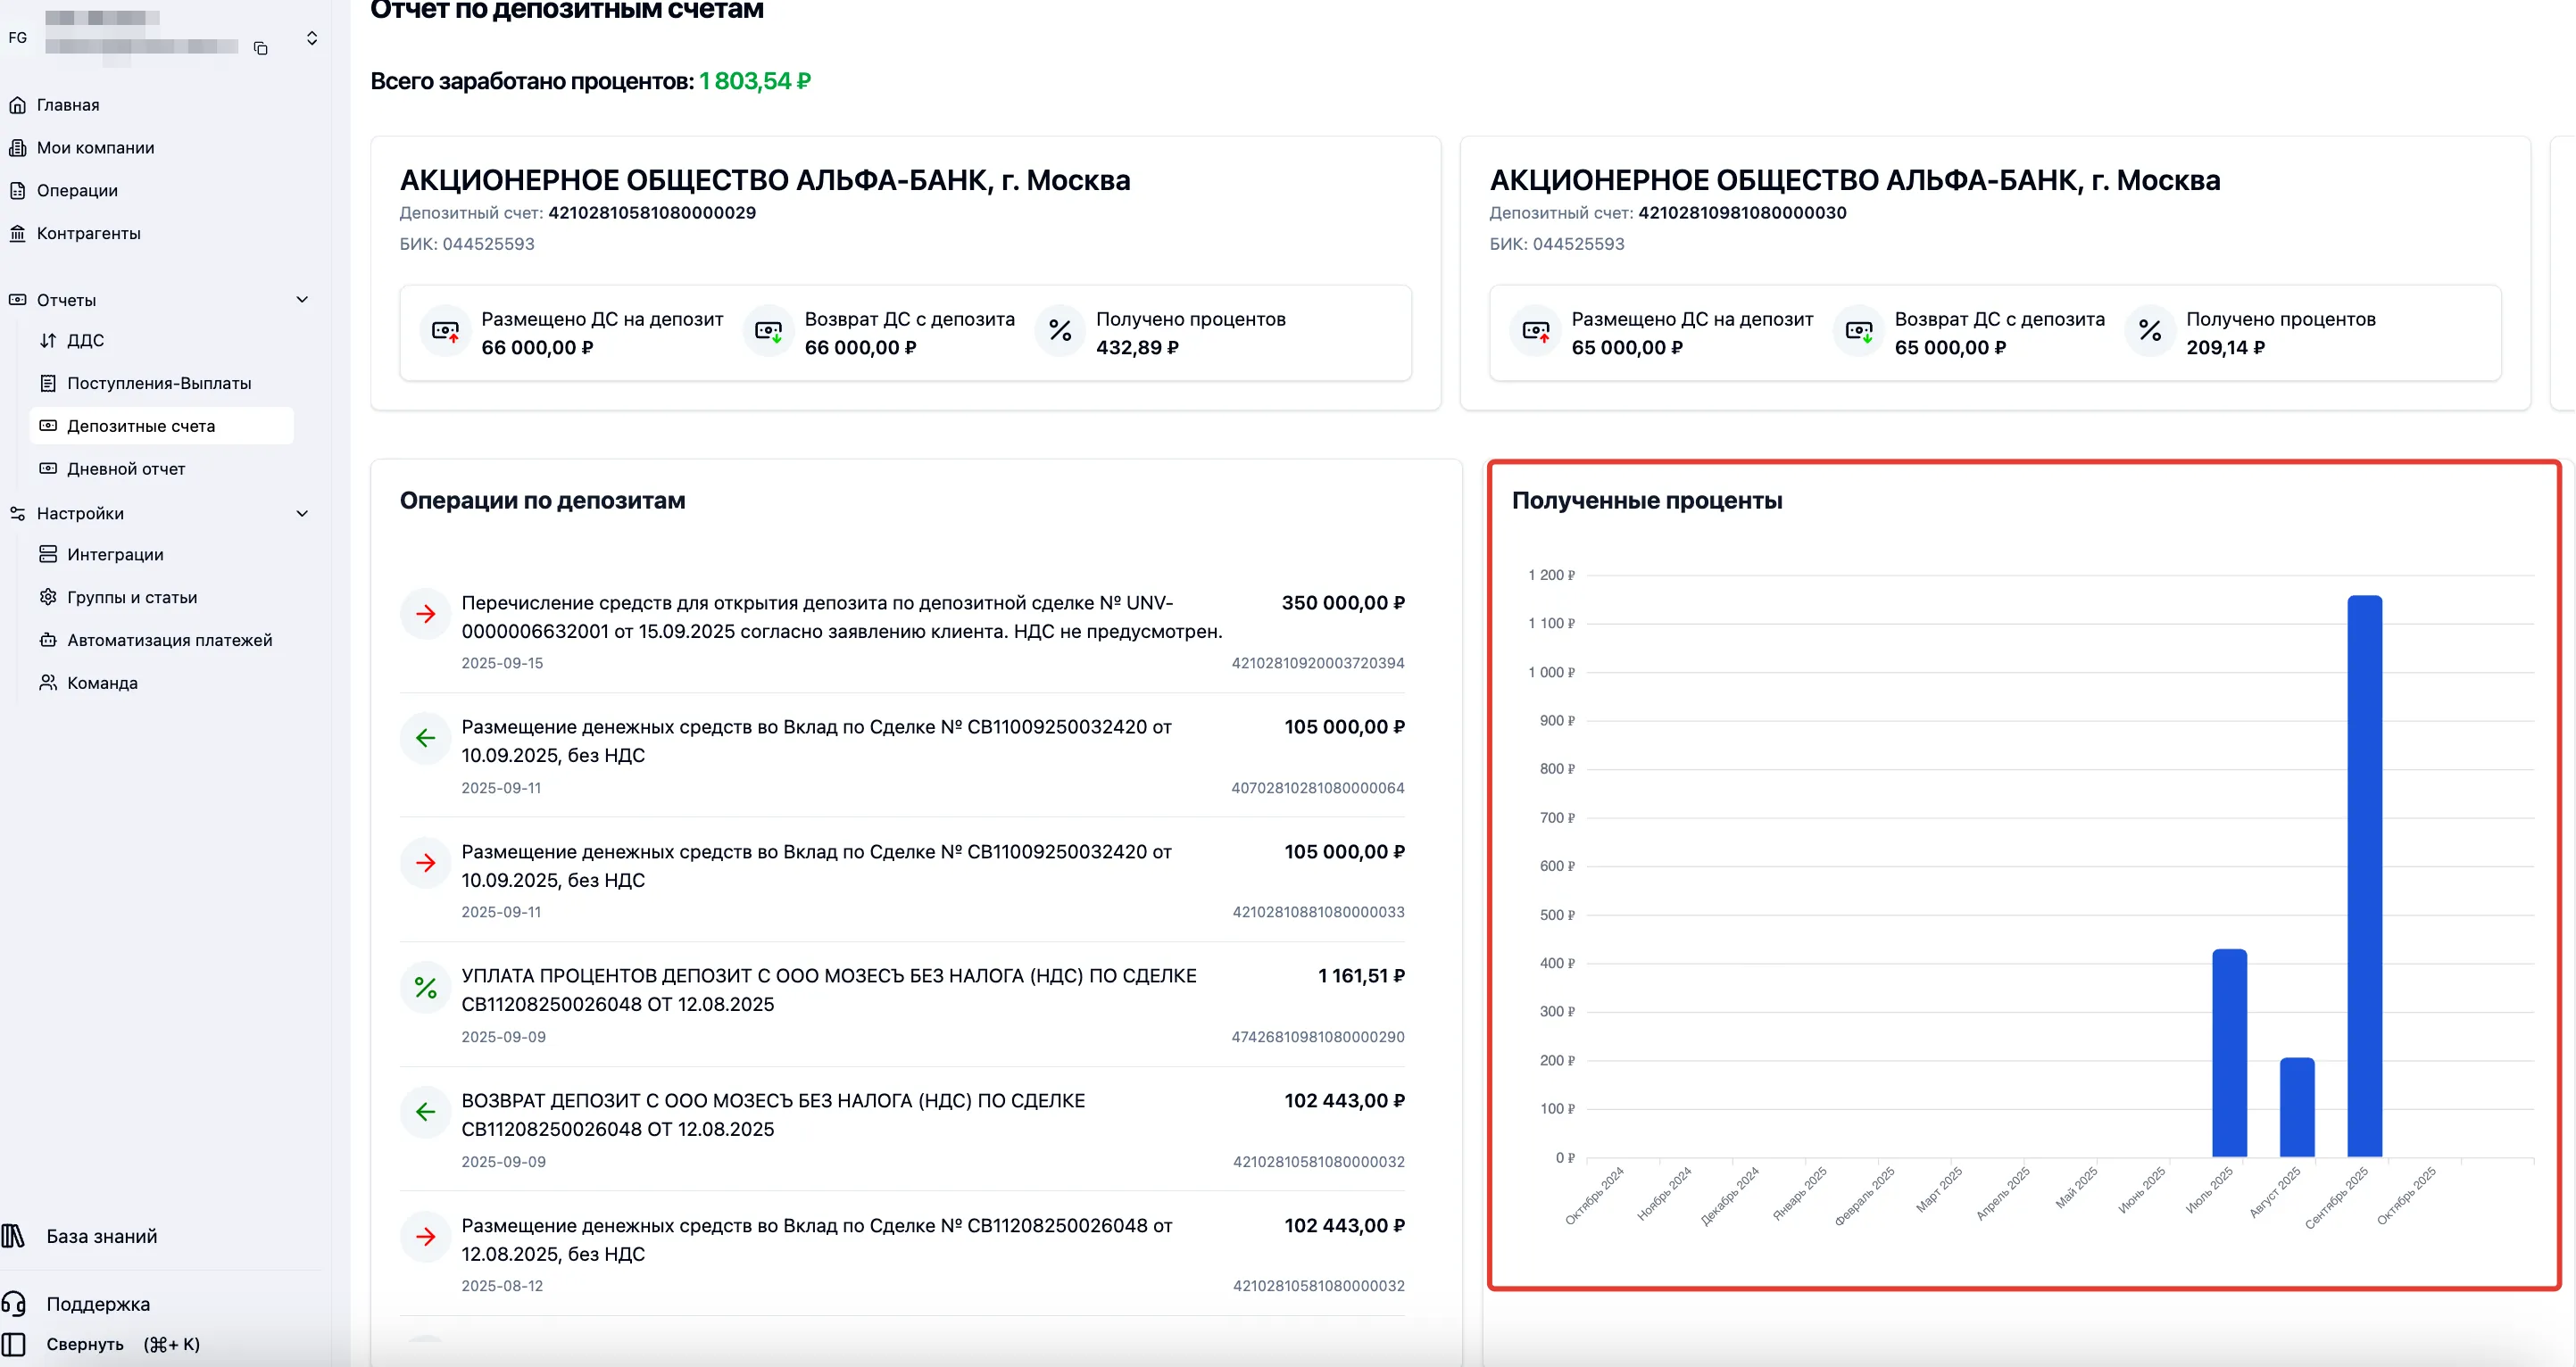
Task: Click account number 42102810920003720394
Action: (x=1318, y=663)
